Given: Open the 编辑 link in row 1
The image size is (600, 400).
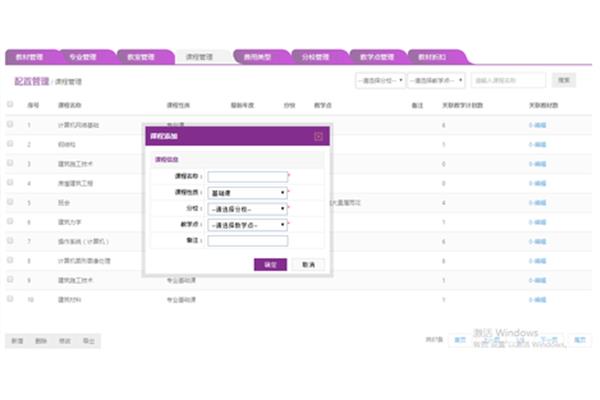Looking at the screenshot, I should point(538,125).
